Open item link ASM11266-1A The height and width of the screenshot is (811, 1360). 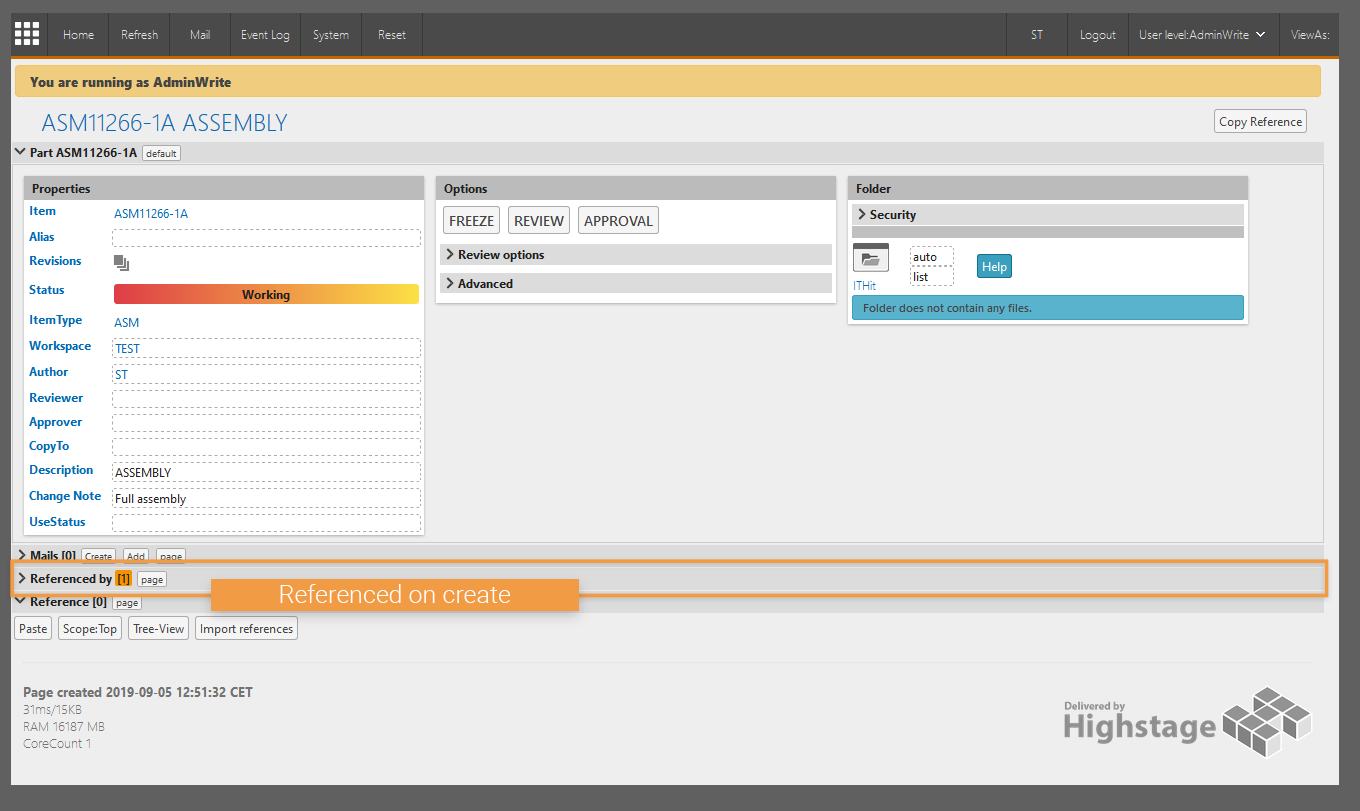[151, 213]
